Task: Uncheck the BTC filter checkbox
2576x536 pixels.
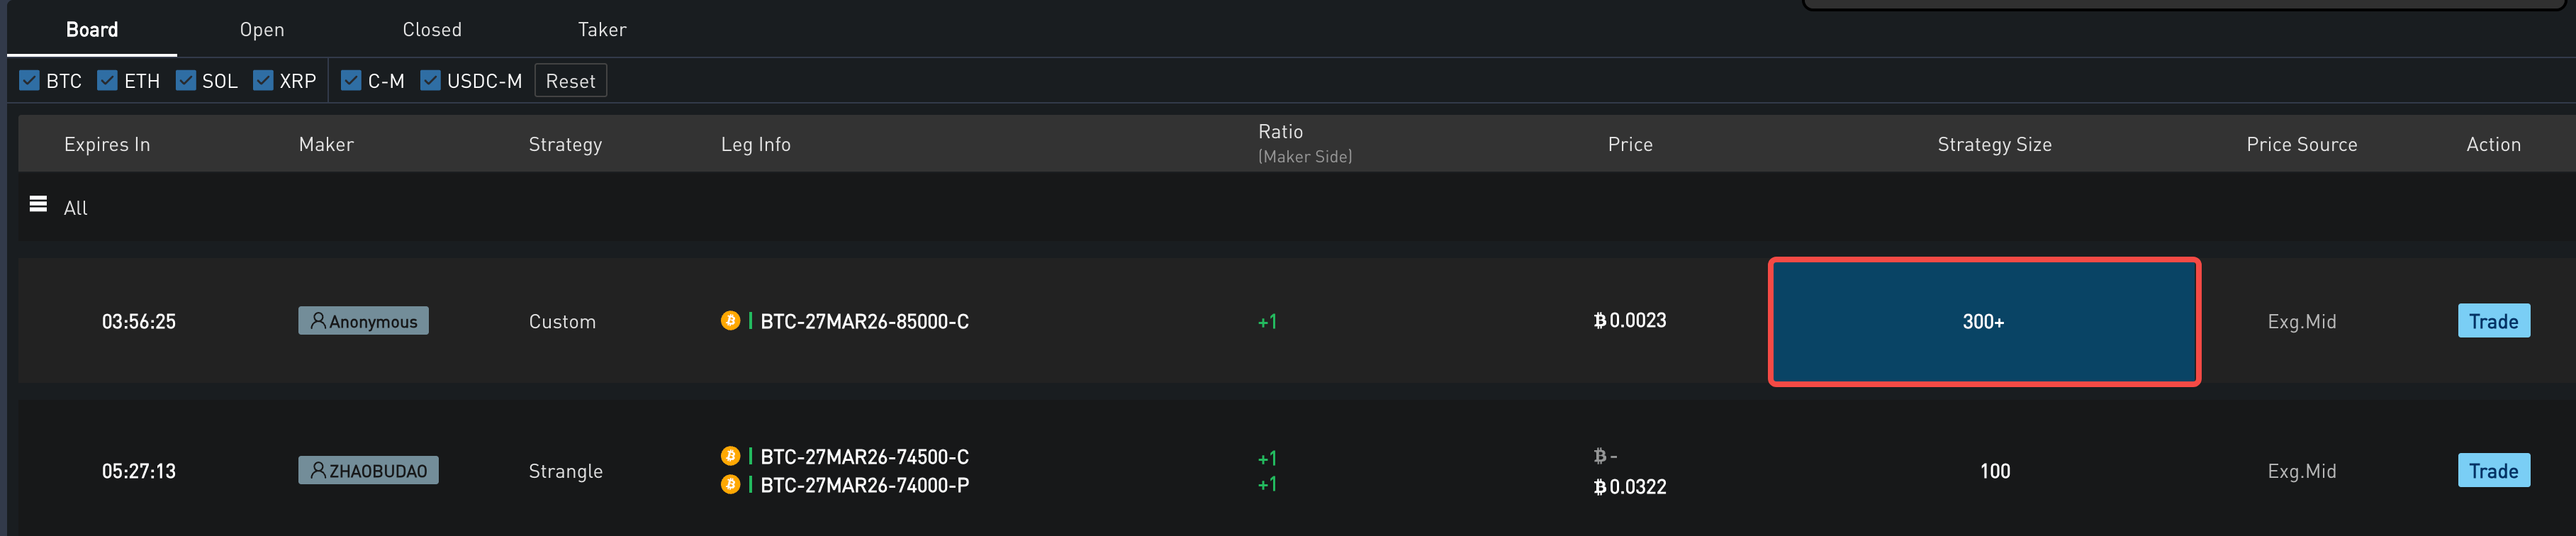Action: point(30,81)
